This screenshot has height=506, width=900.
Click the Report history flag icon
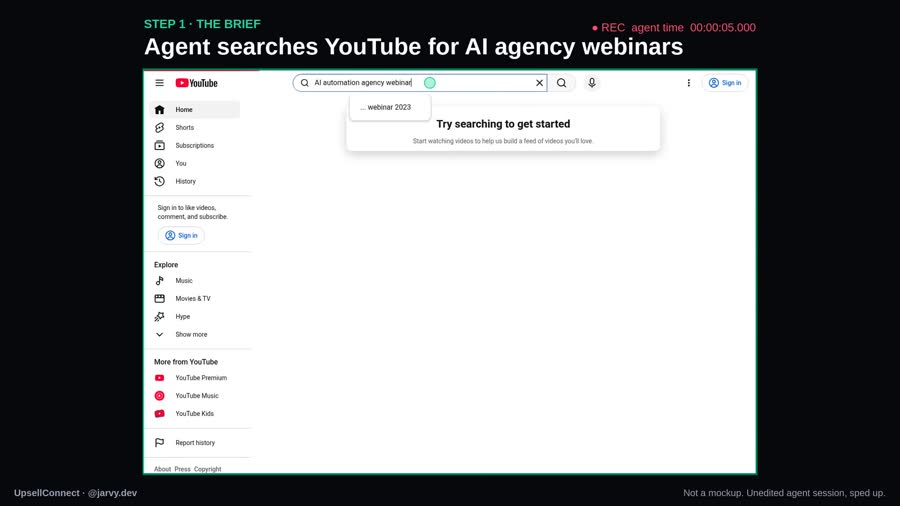coord(160,443)
